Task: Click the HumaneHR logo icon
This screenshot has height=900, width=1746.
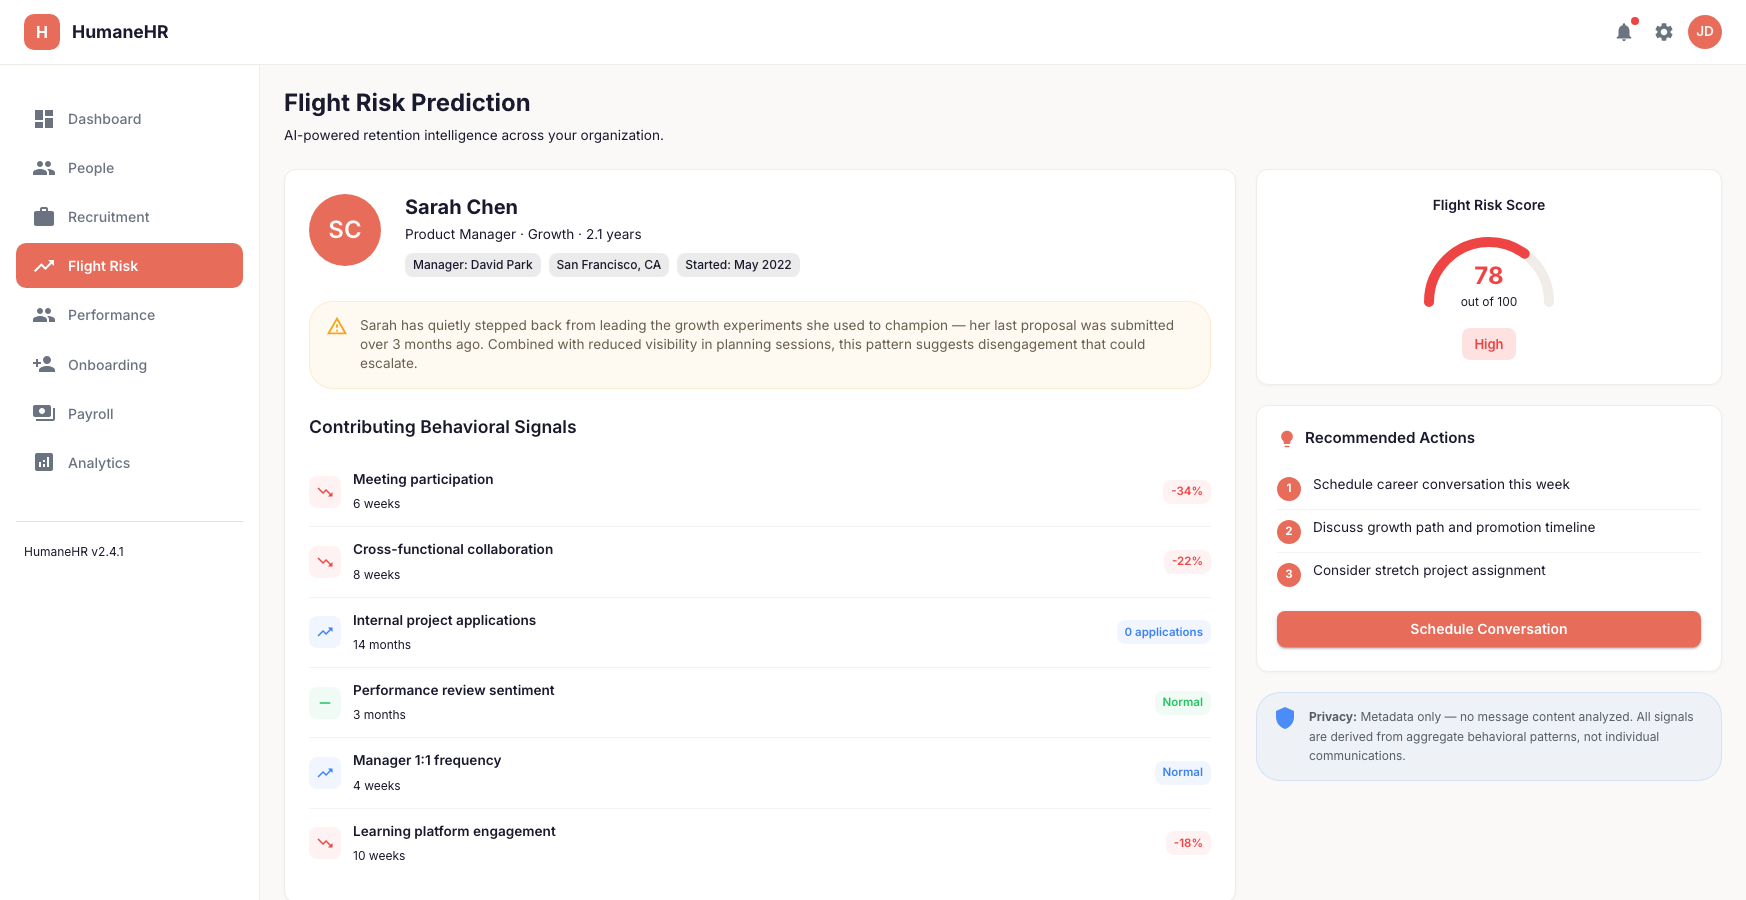Action: pos(42,32)
